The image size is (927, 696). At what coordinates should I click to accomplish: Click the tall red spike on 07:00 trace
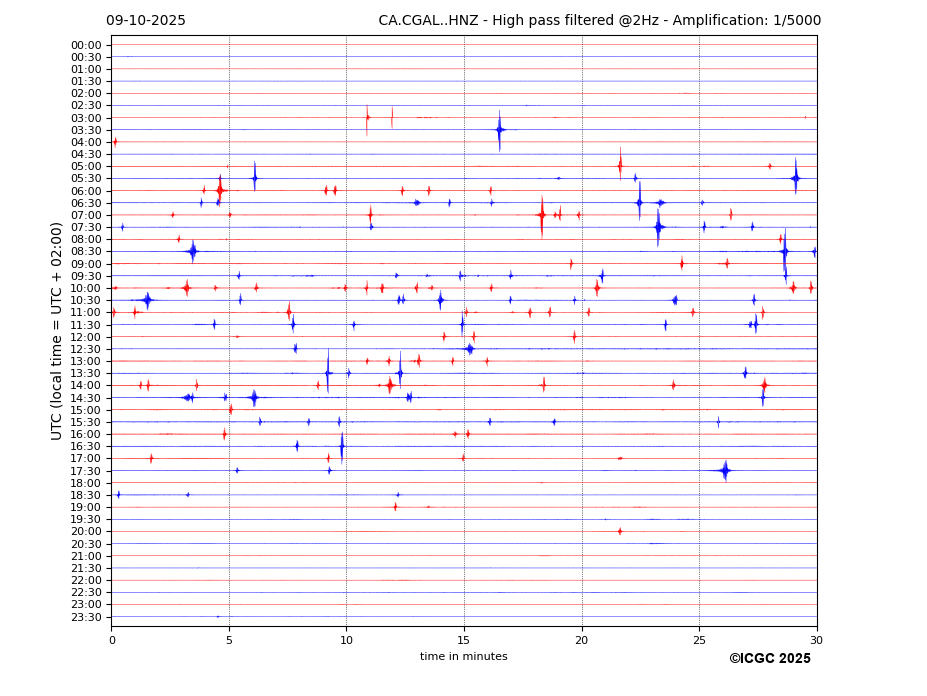[542, 215]
